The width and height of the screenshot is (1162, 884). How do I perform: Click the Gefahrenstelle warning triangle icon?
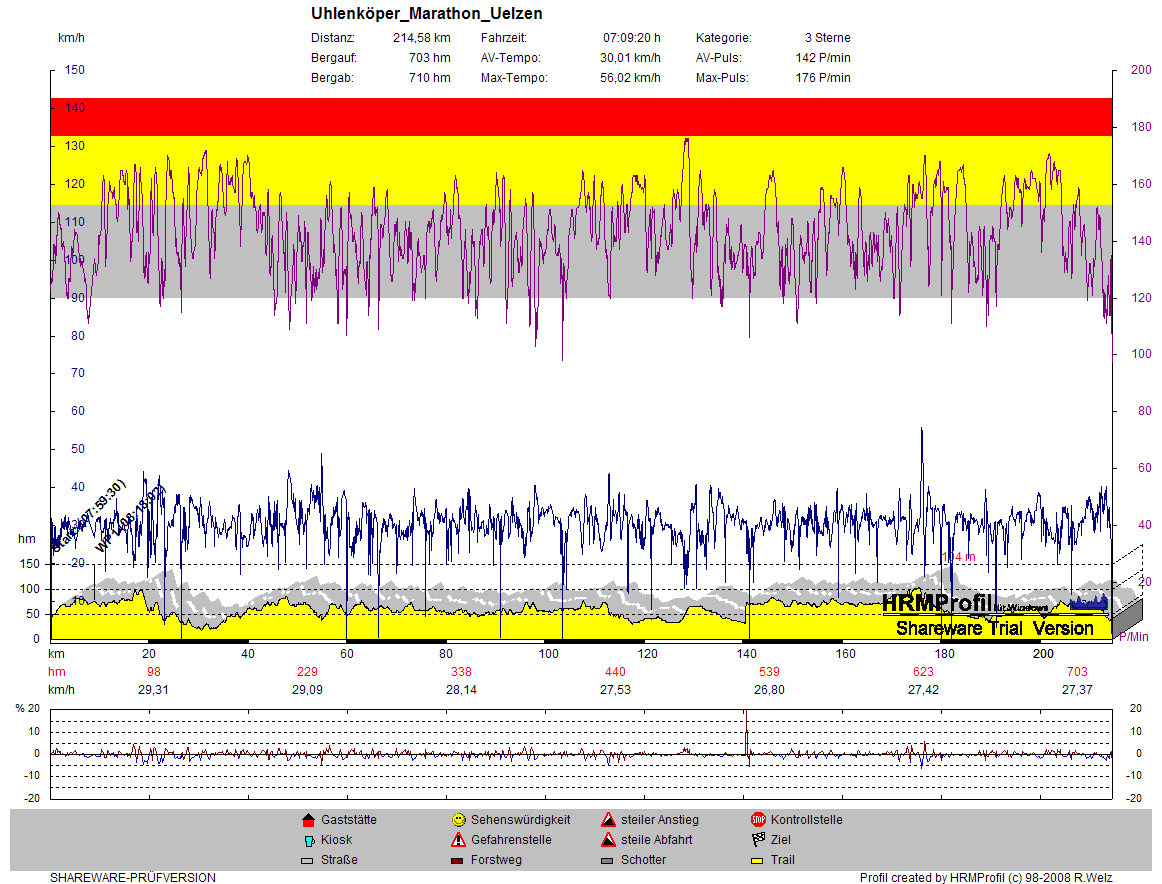pyautogui.click(x=458, y=840)
